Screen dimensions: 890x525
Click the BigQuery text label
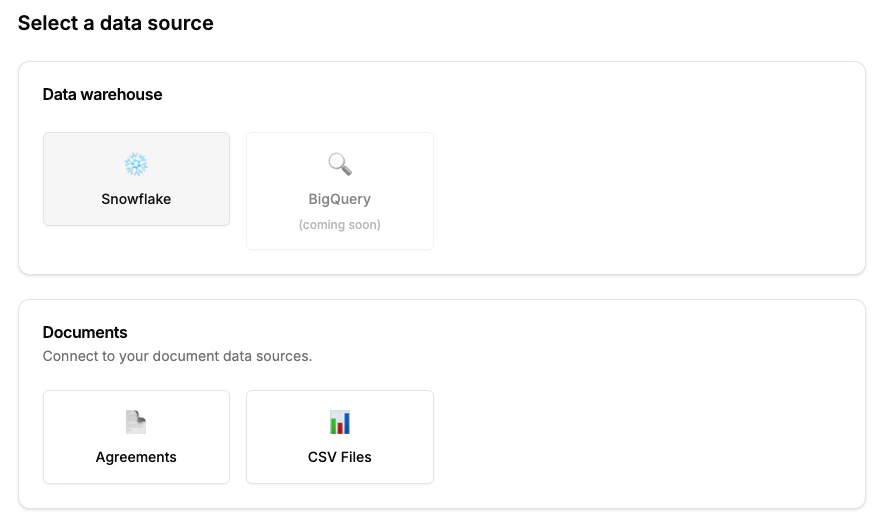(x=340, y=199)
